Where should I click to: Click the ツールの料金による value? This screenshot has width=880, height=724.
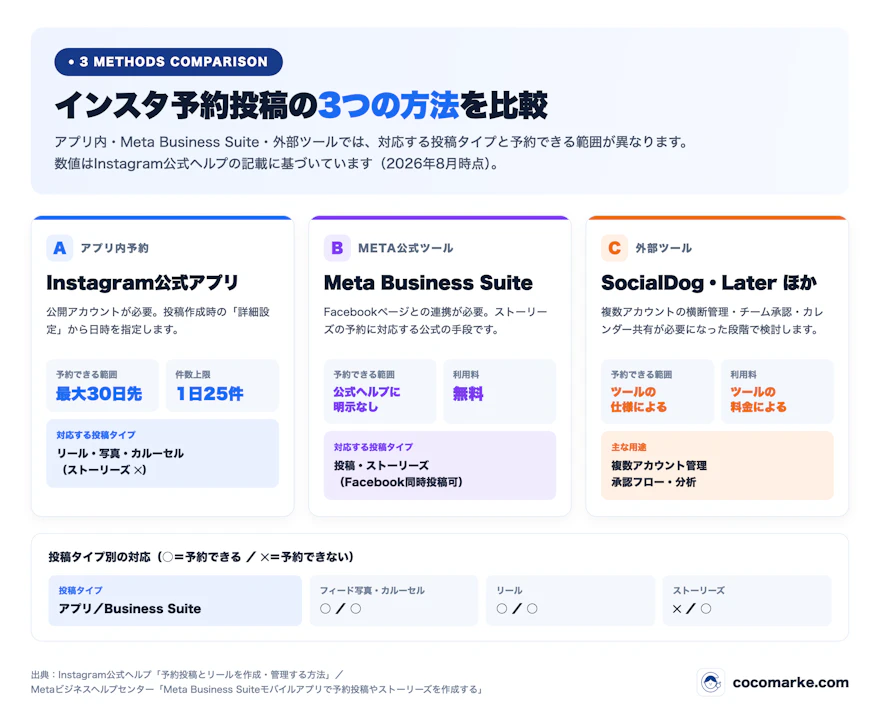coord(758,399)
